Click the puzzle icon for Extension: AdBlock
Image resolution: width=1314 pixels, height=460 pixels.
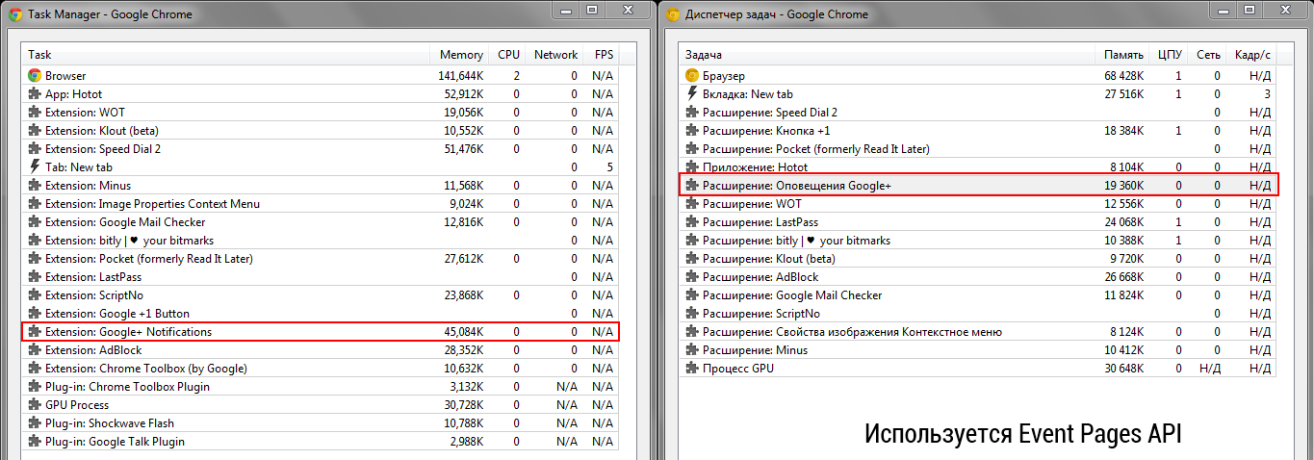pos(34,350)
